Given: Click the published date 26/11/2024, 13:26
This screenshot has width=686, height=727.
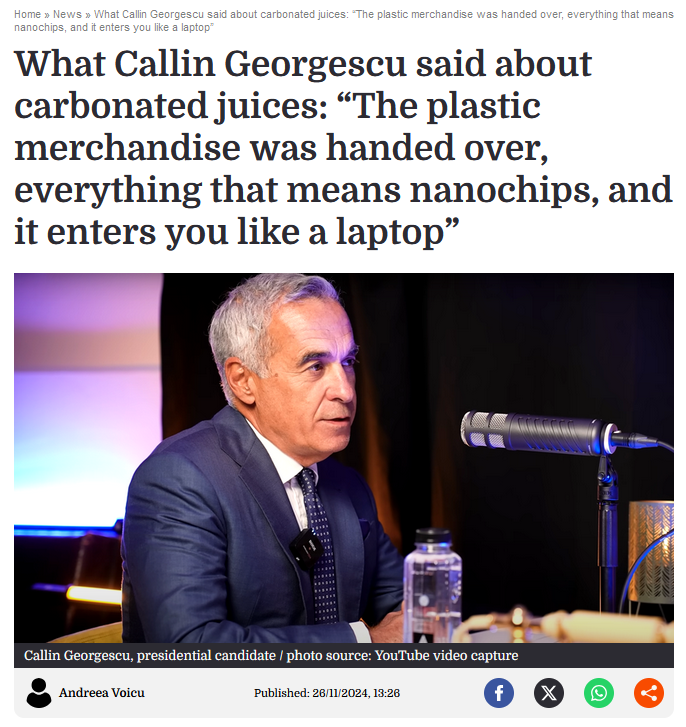Looking at the screenshot, I should [356, 693].
